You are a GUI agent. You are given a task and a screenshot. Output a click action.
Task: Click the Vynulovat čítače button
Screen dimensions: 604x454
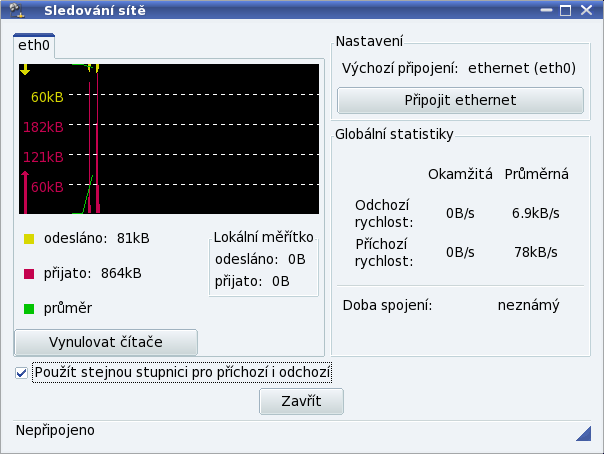(x=106, y=342)
